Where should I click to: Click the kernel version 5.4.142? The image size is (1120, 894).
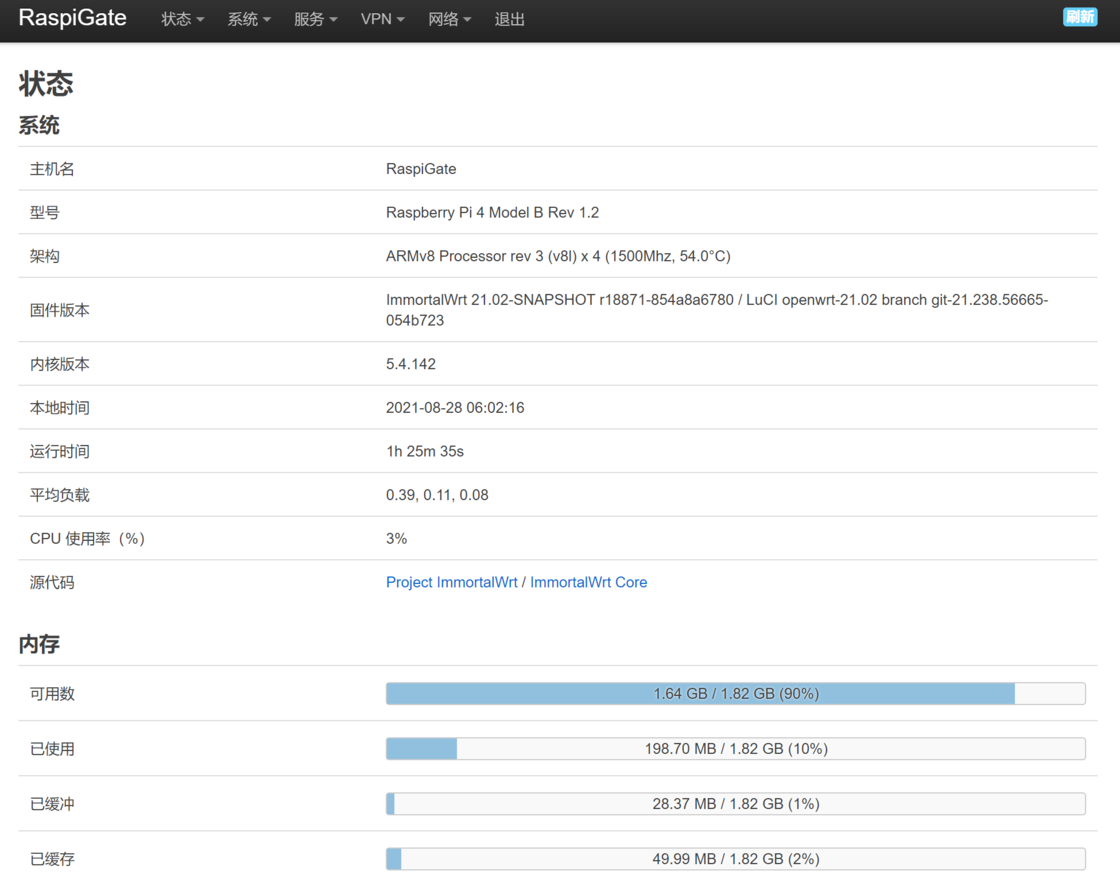click(411, 364)
